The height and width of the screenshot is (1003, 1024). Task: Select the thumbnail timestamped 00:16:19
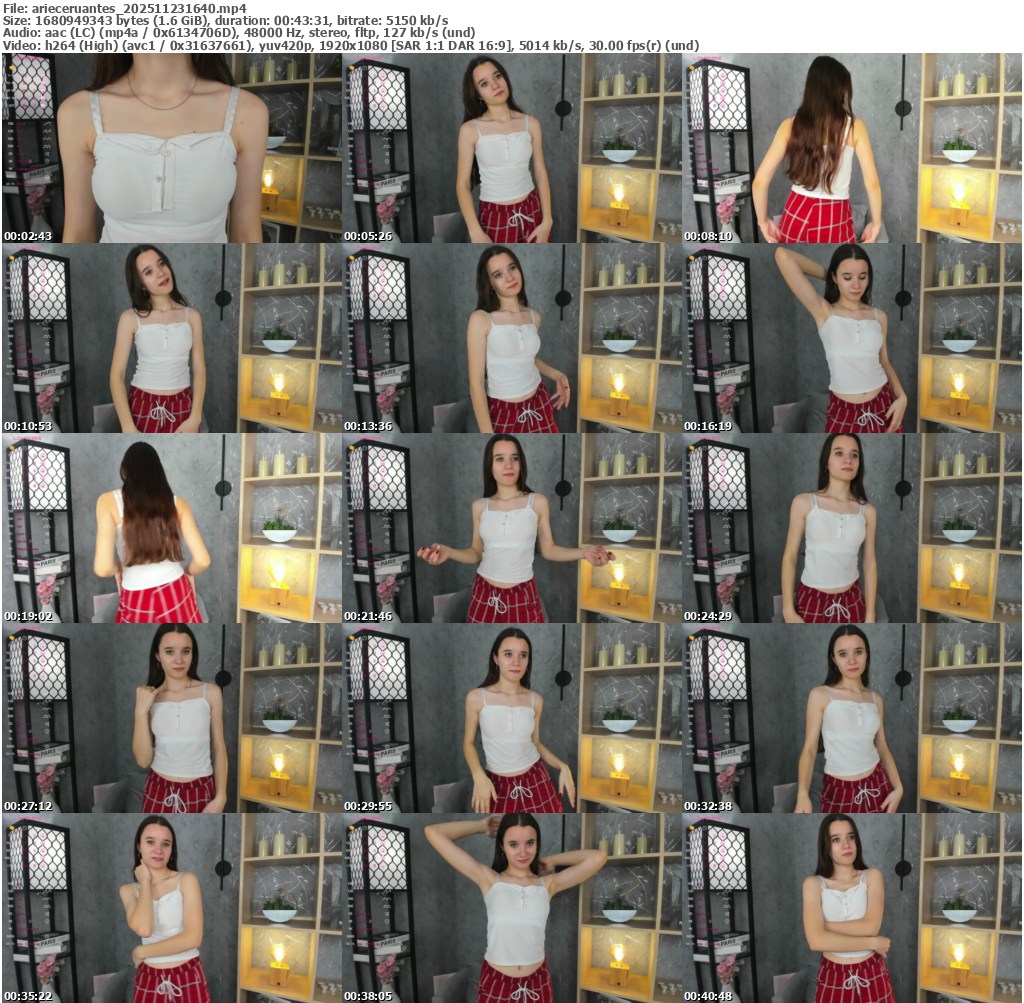[851, 338]
